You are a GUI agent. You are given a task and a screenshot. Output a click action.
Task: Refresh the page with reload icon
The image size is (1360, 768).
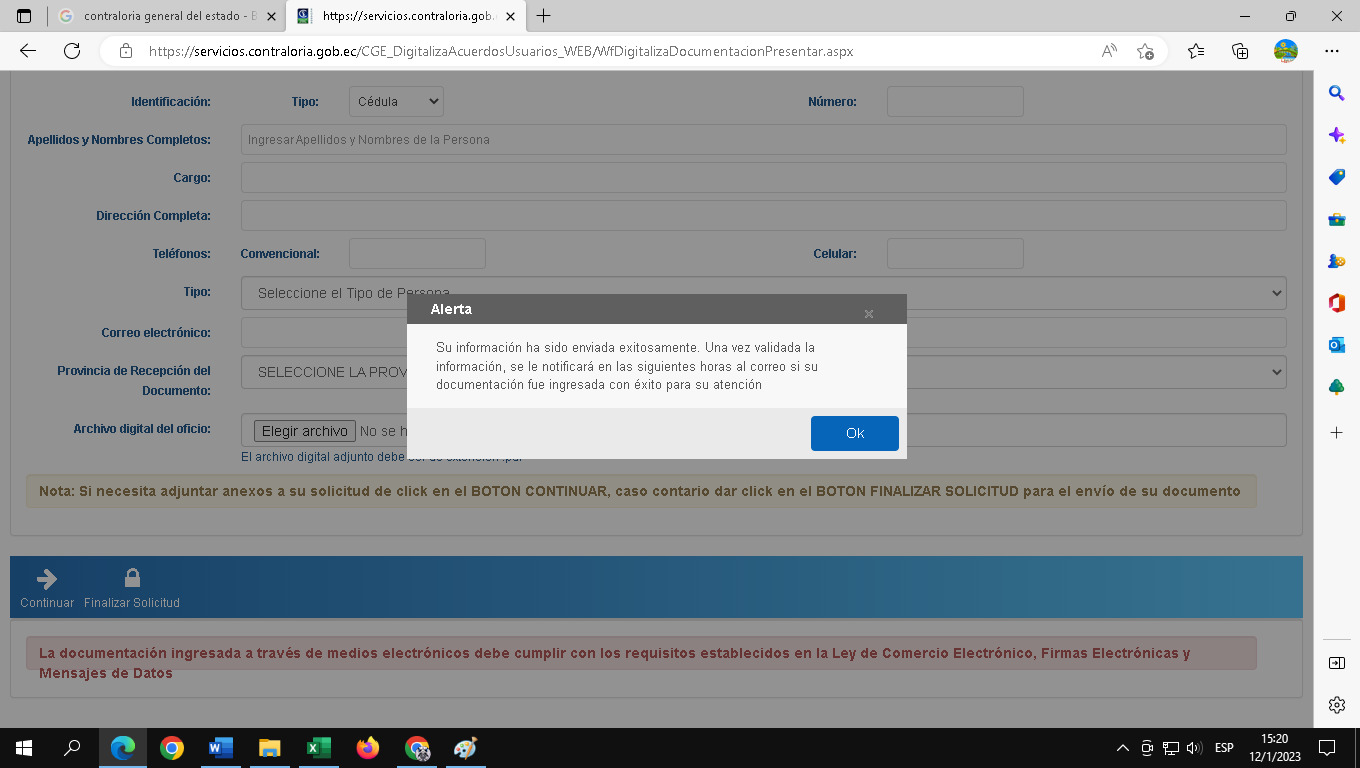coord(72,51)
